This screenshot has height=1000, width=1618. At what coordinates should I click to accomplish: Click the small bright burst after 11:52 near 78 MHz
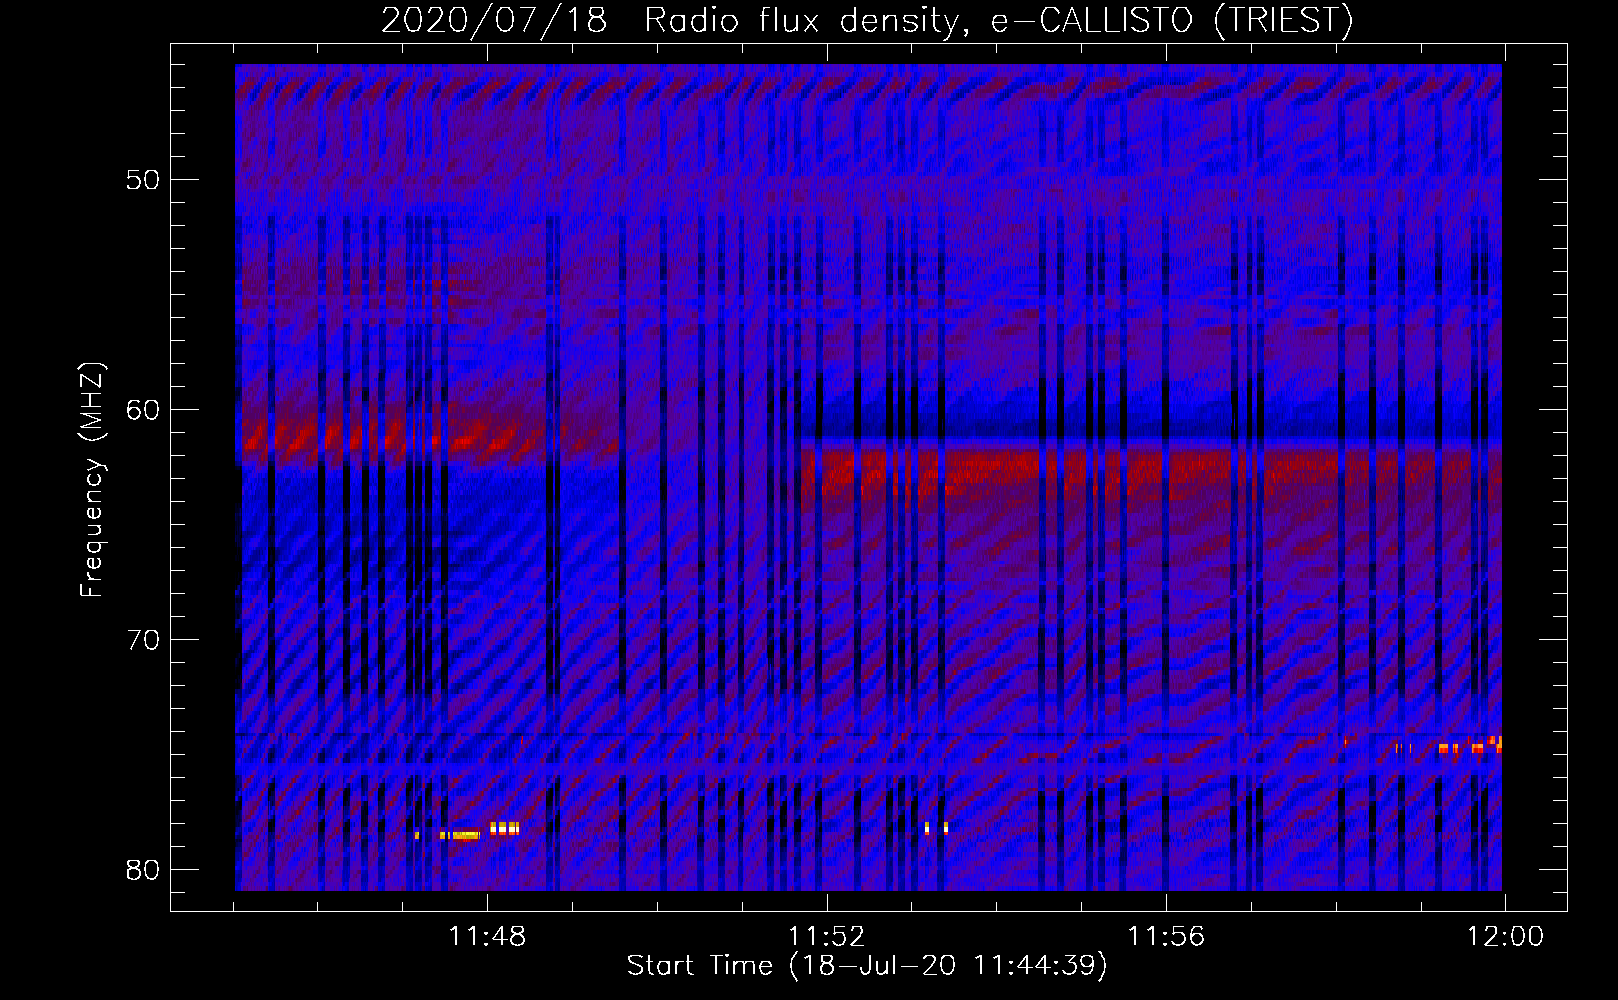coord(936,828)
